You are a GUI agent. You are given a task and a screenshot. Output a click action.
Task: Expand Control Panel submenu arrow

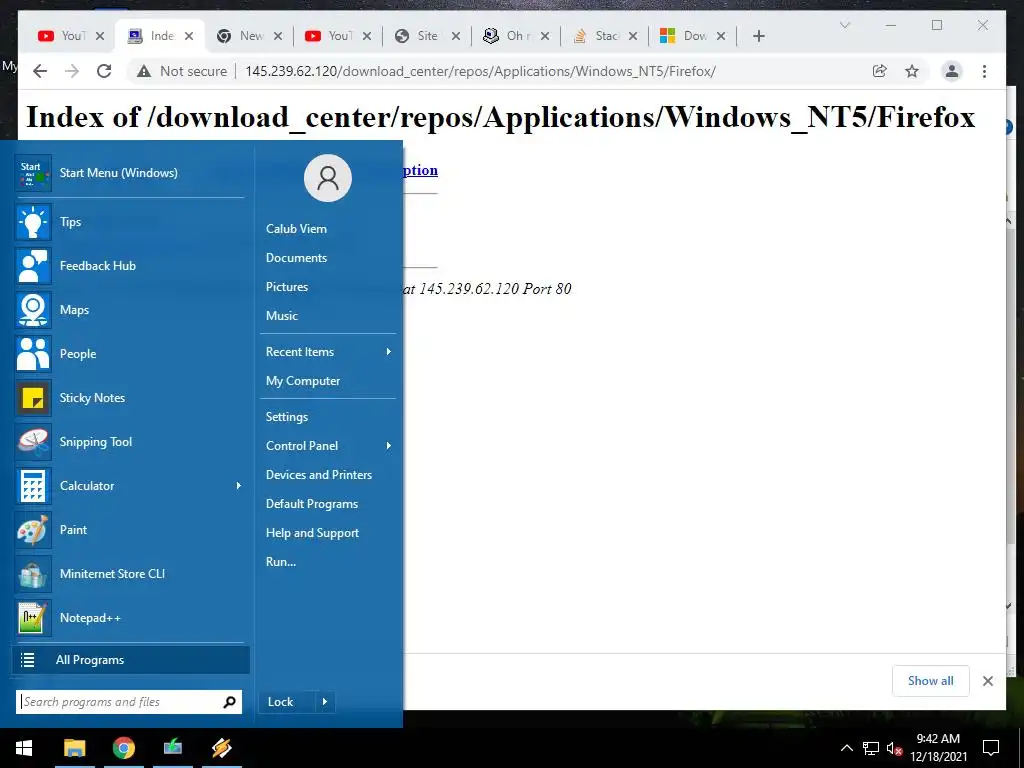(389, 445)
